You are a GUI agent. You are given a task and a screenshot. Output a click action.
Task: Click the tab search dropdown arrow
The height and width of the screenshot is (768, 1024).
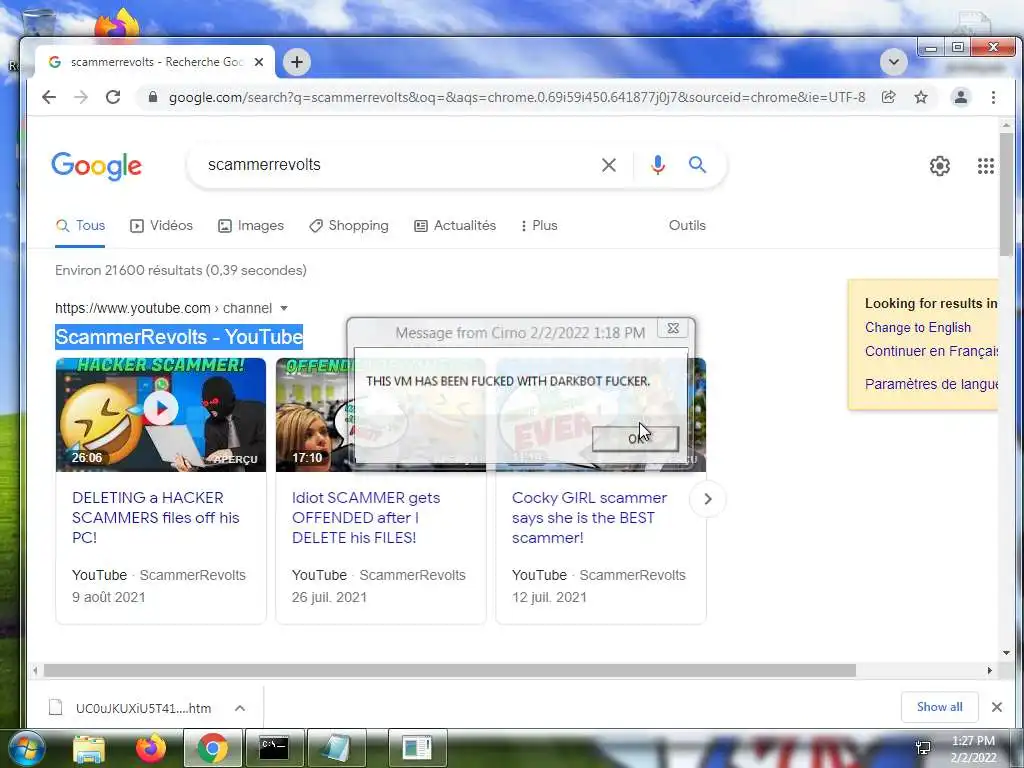click(894, 62)
